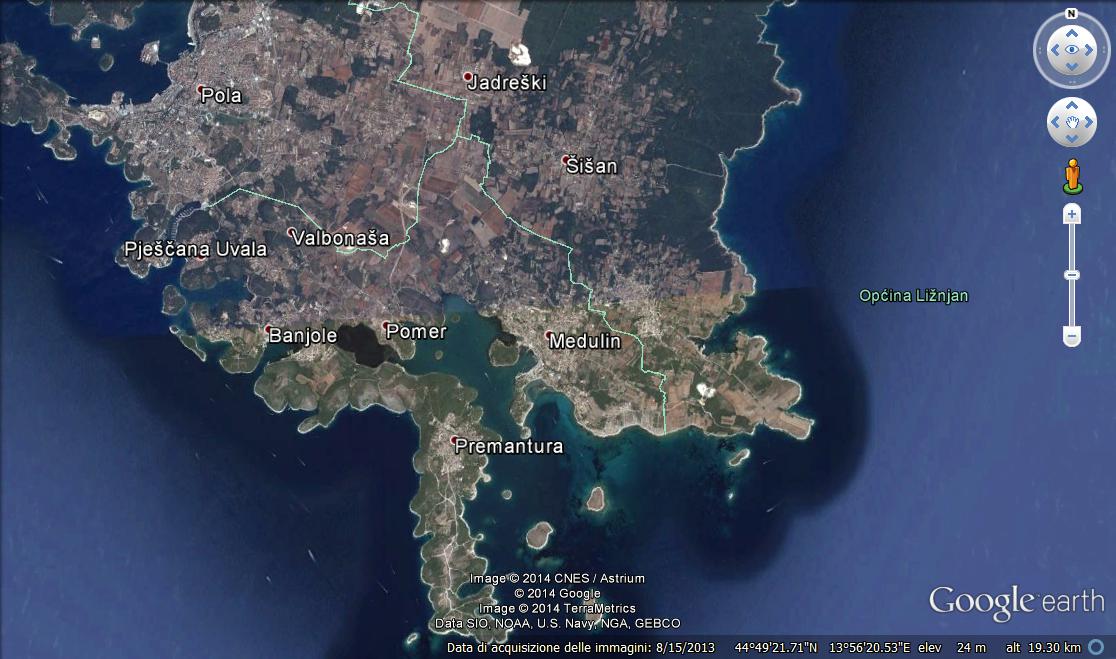Click the zoom slider handle
The image size is (1116, 659).
1072,275
